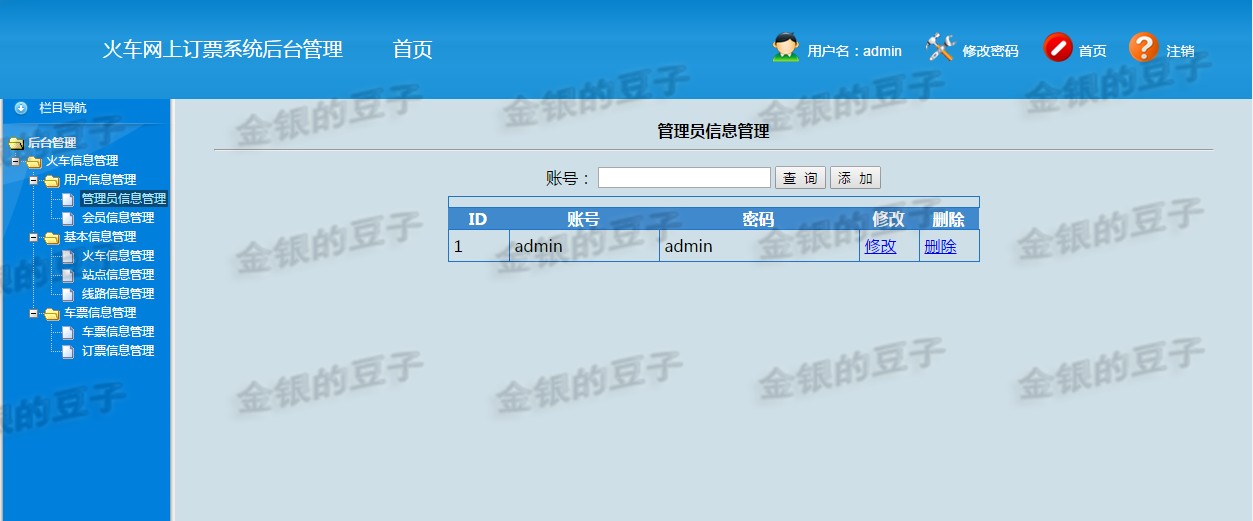Screen dimensions: 1253x521
Task: Click the folder icon beside 用户信息管理
Action: [x=52, y=180]
